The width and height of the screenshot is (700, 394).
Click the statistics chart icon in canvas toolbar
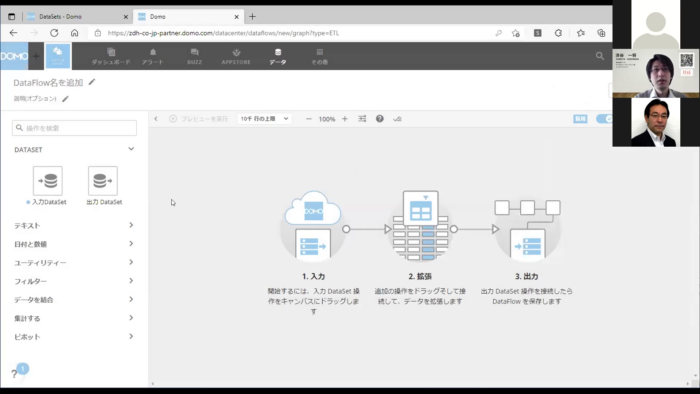tap(397, 119)
